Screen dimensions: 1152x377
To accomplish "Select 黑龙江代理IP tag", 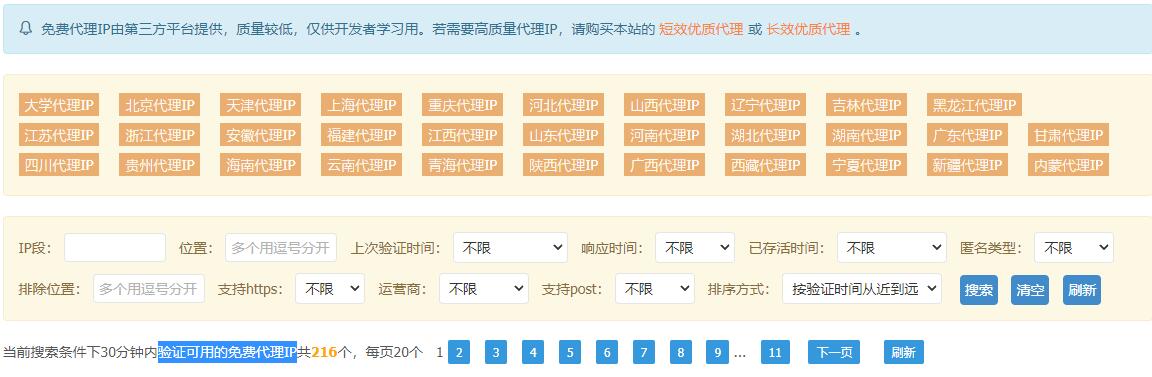I will point(974,105).
